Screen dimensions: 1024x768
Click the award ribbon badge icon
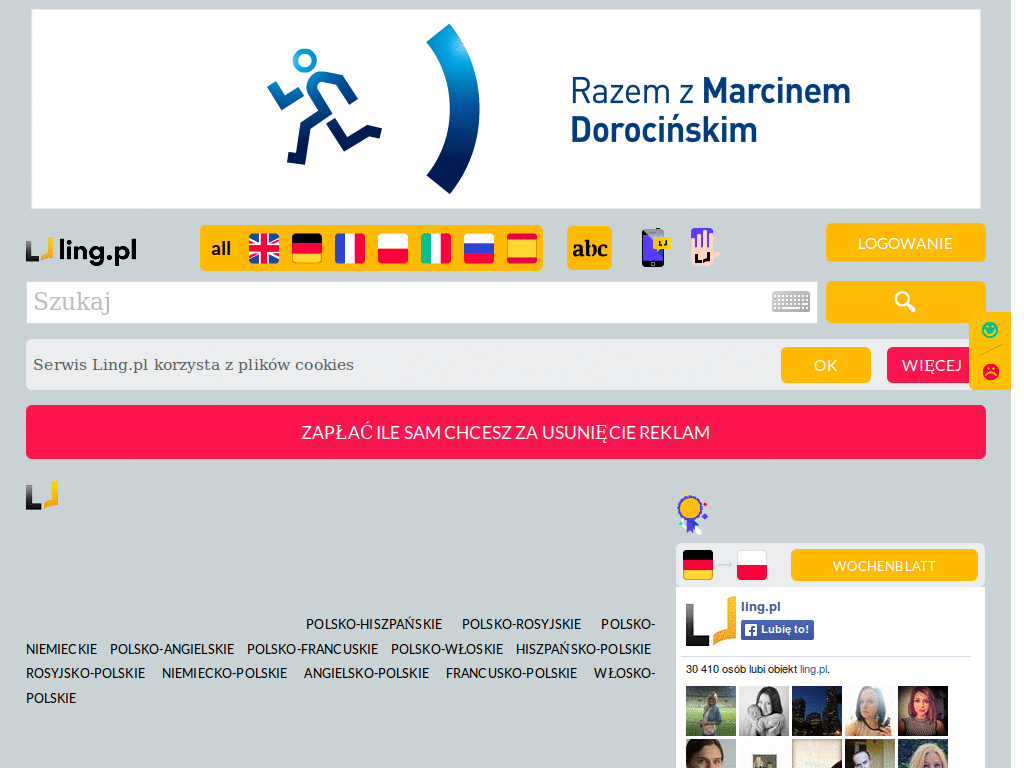692,513
